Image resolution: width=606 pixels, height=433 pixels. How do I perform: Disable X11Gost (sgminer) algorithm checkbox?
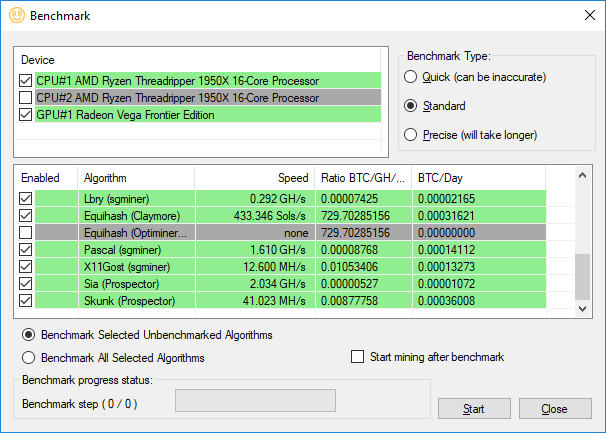point(26,267)
